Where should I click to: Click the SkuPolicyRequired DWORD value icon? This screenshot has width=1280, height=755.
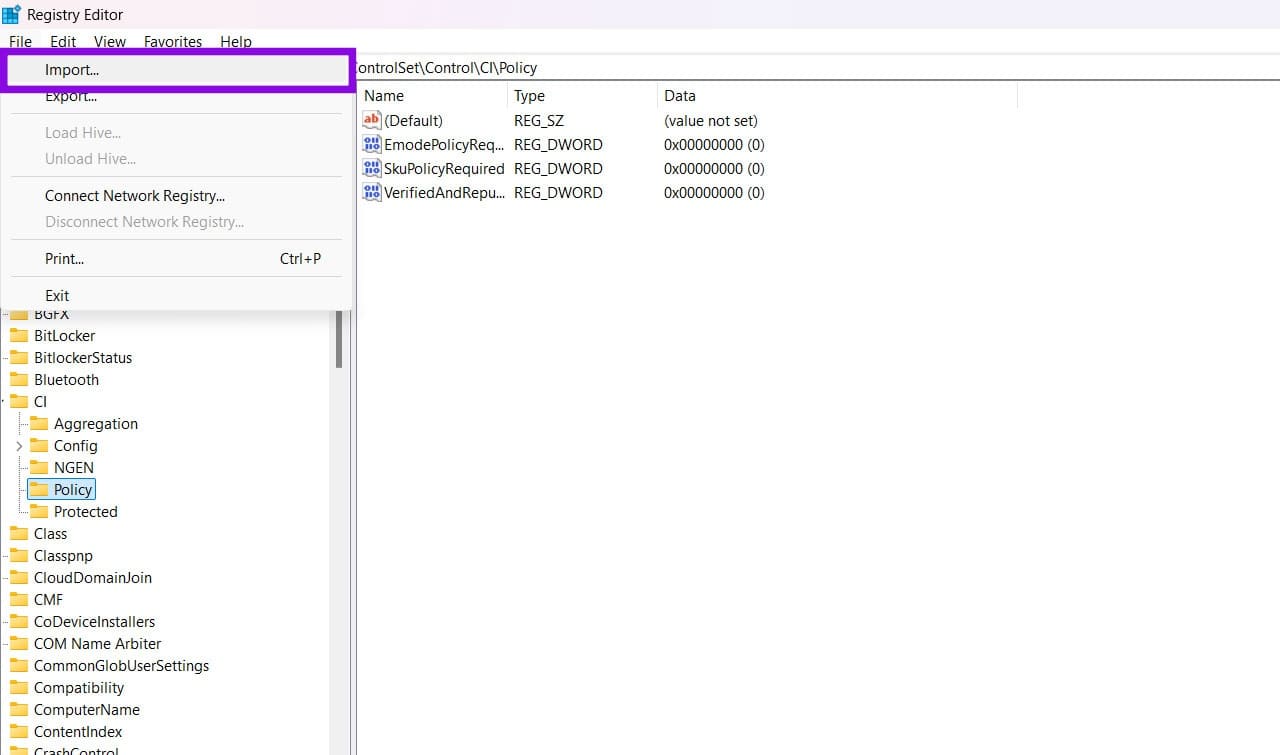372,168
